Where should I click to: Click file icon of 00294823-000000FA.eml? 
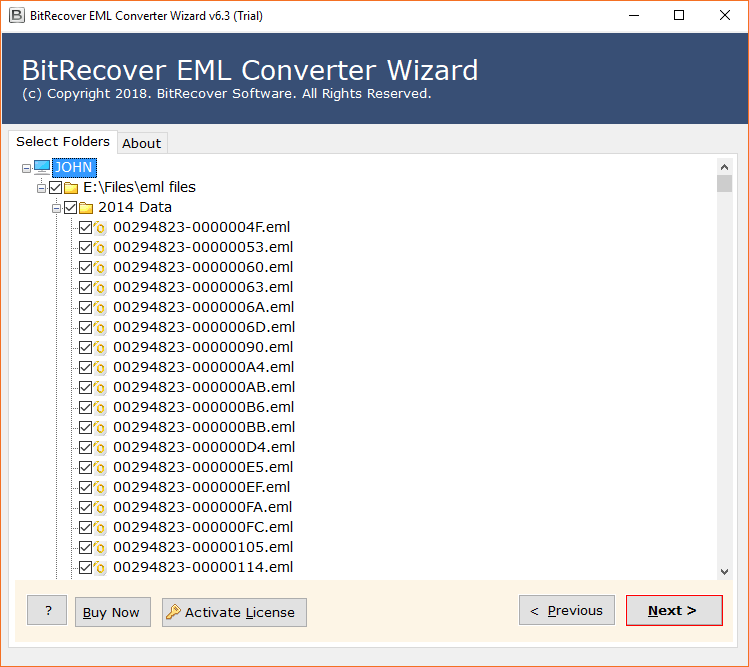click(100, 508)
